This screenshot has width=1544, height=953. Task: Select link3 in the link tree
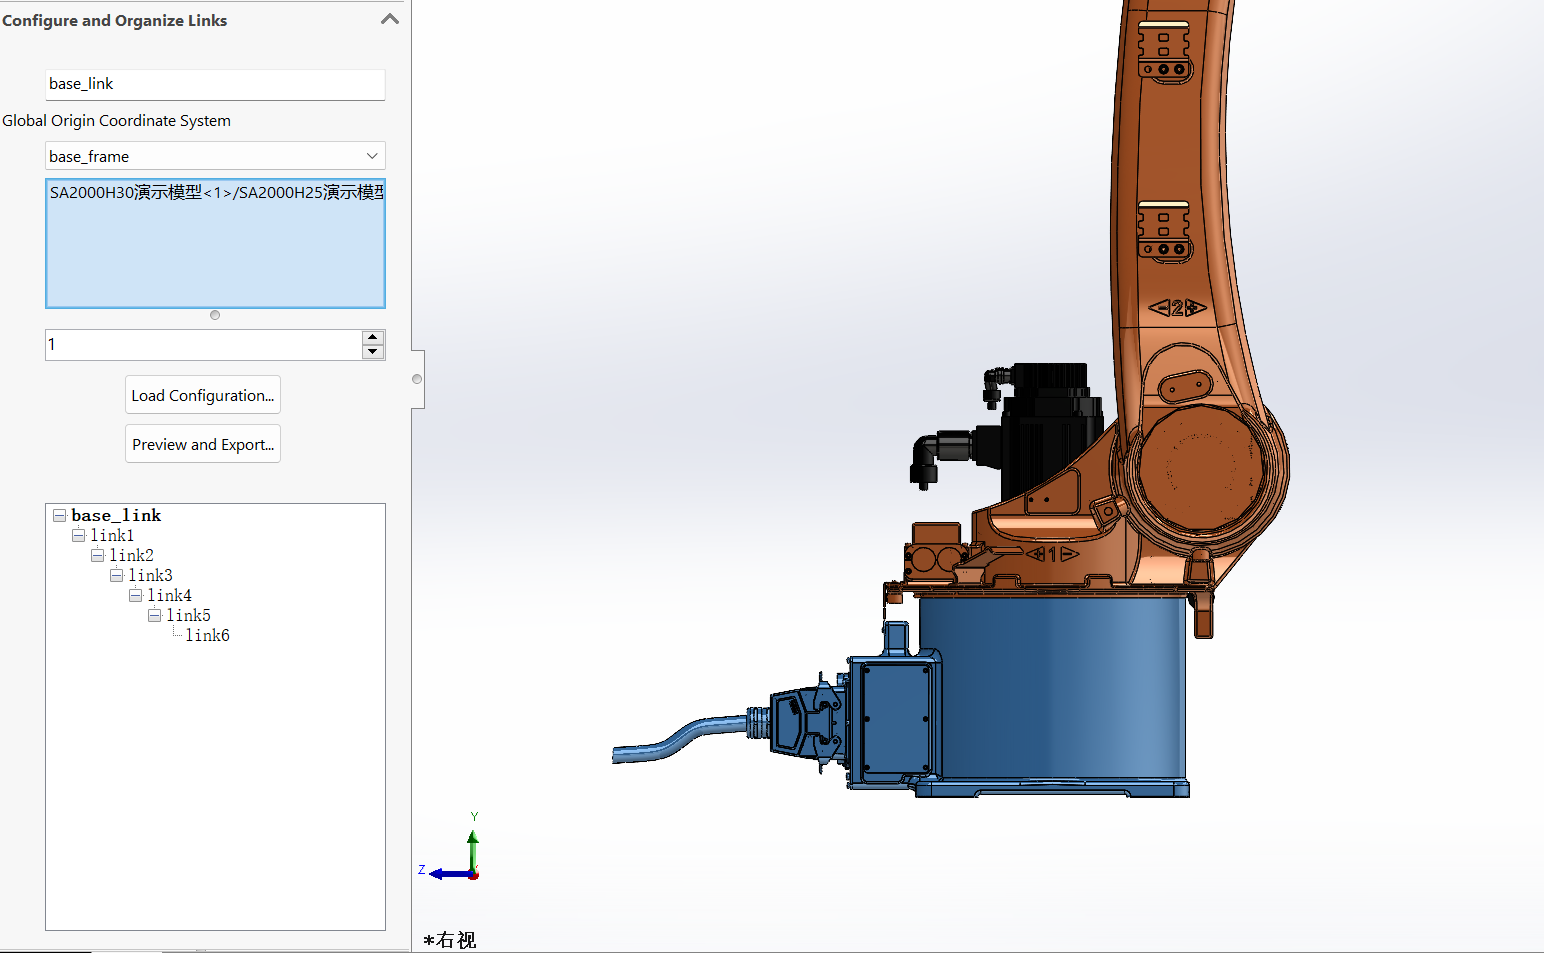click(x=150, y=575)
